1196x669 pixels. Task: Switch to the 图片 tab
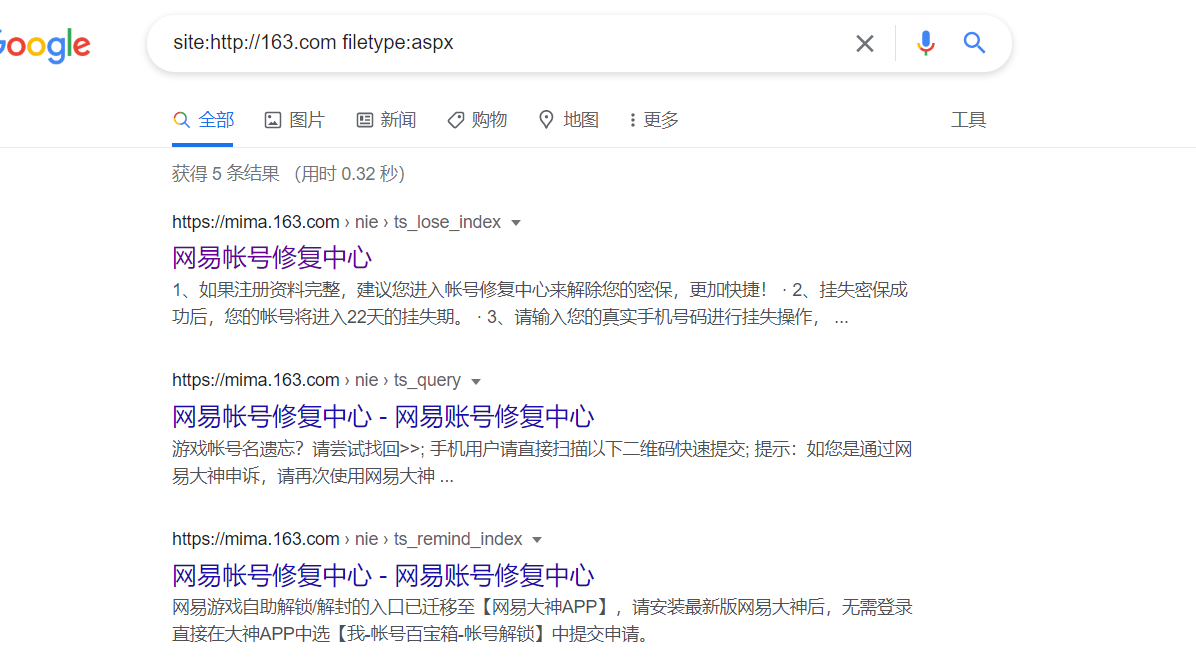(x=294, y=120)
